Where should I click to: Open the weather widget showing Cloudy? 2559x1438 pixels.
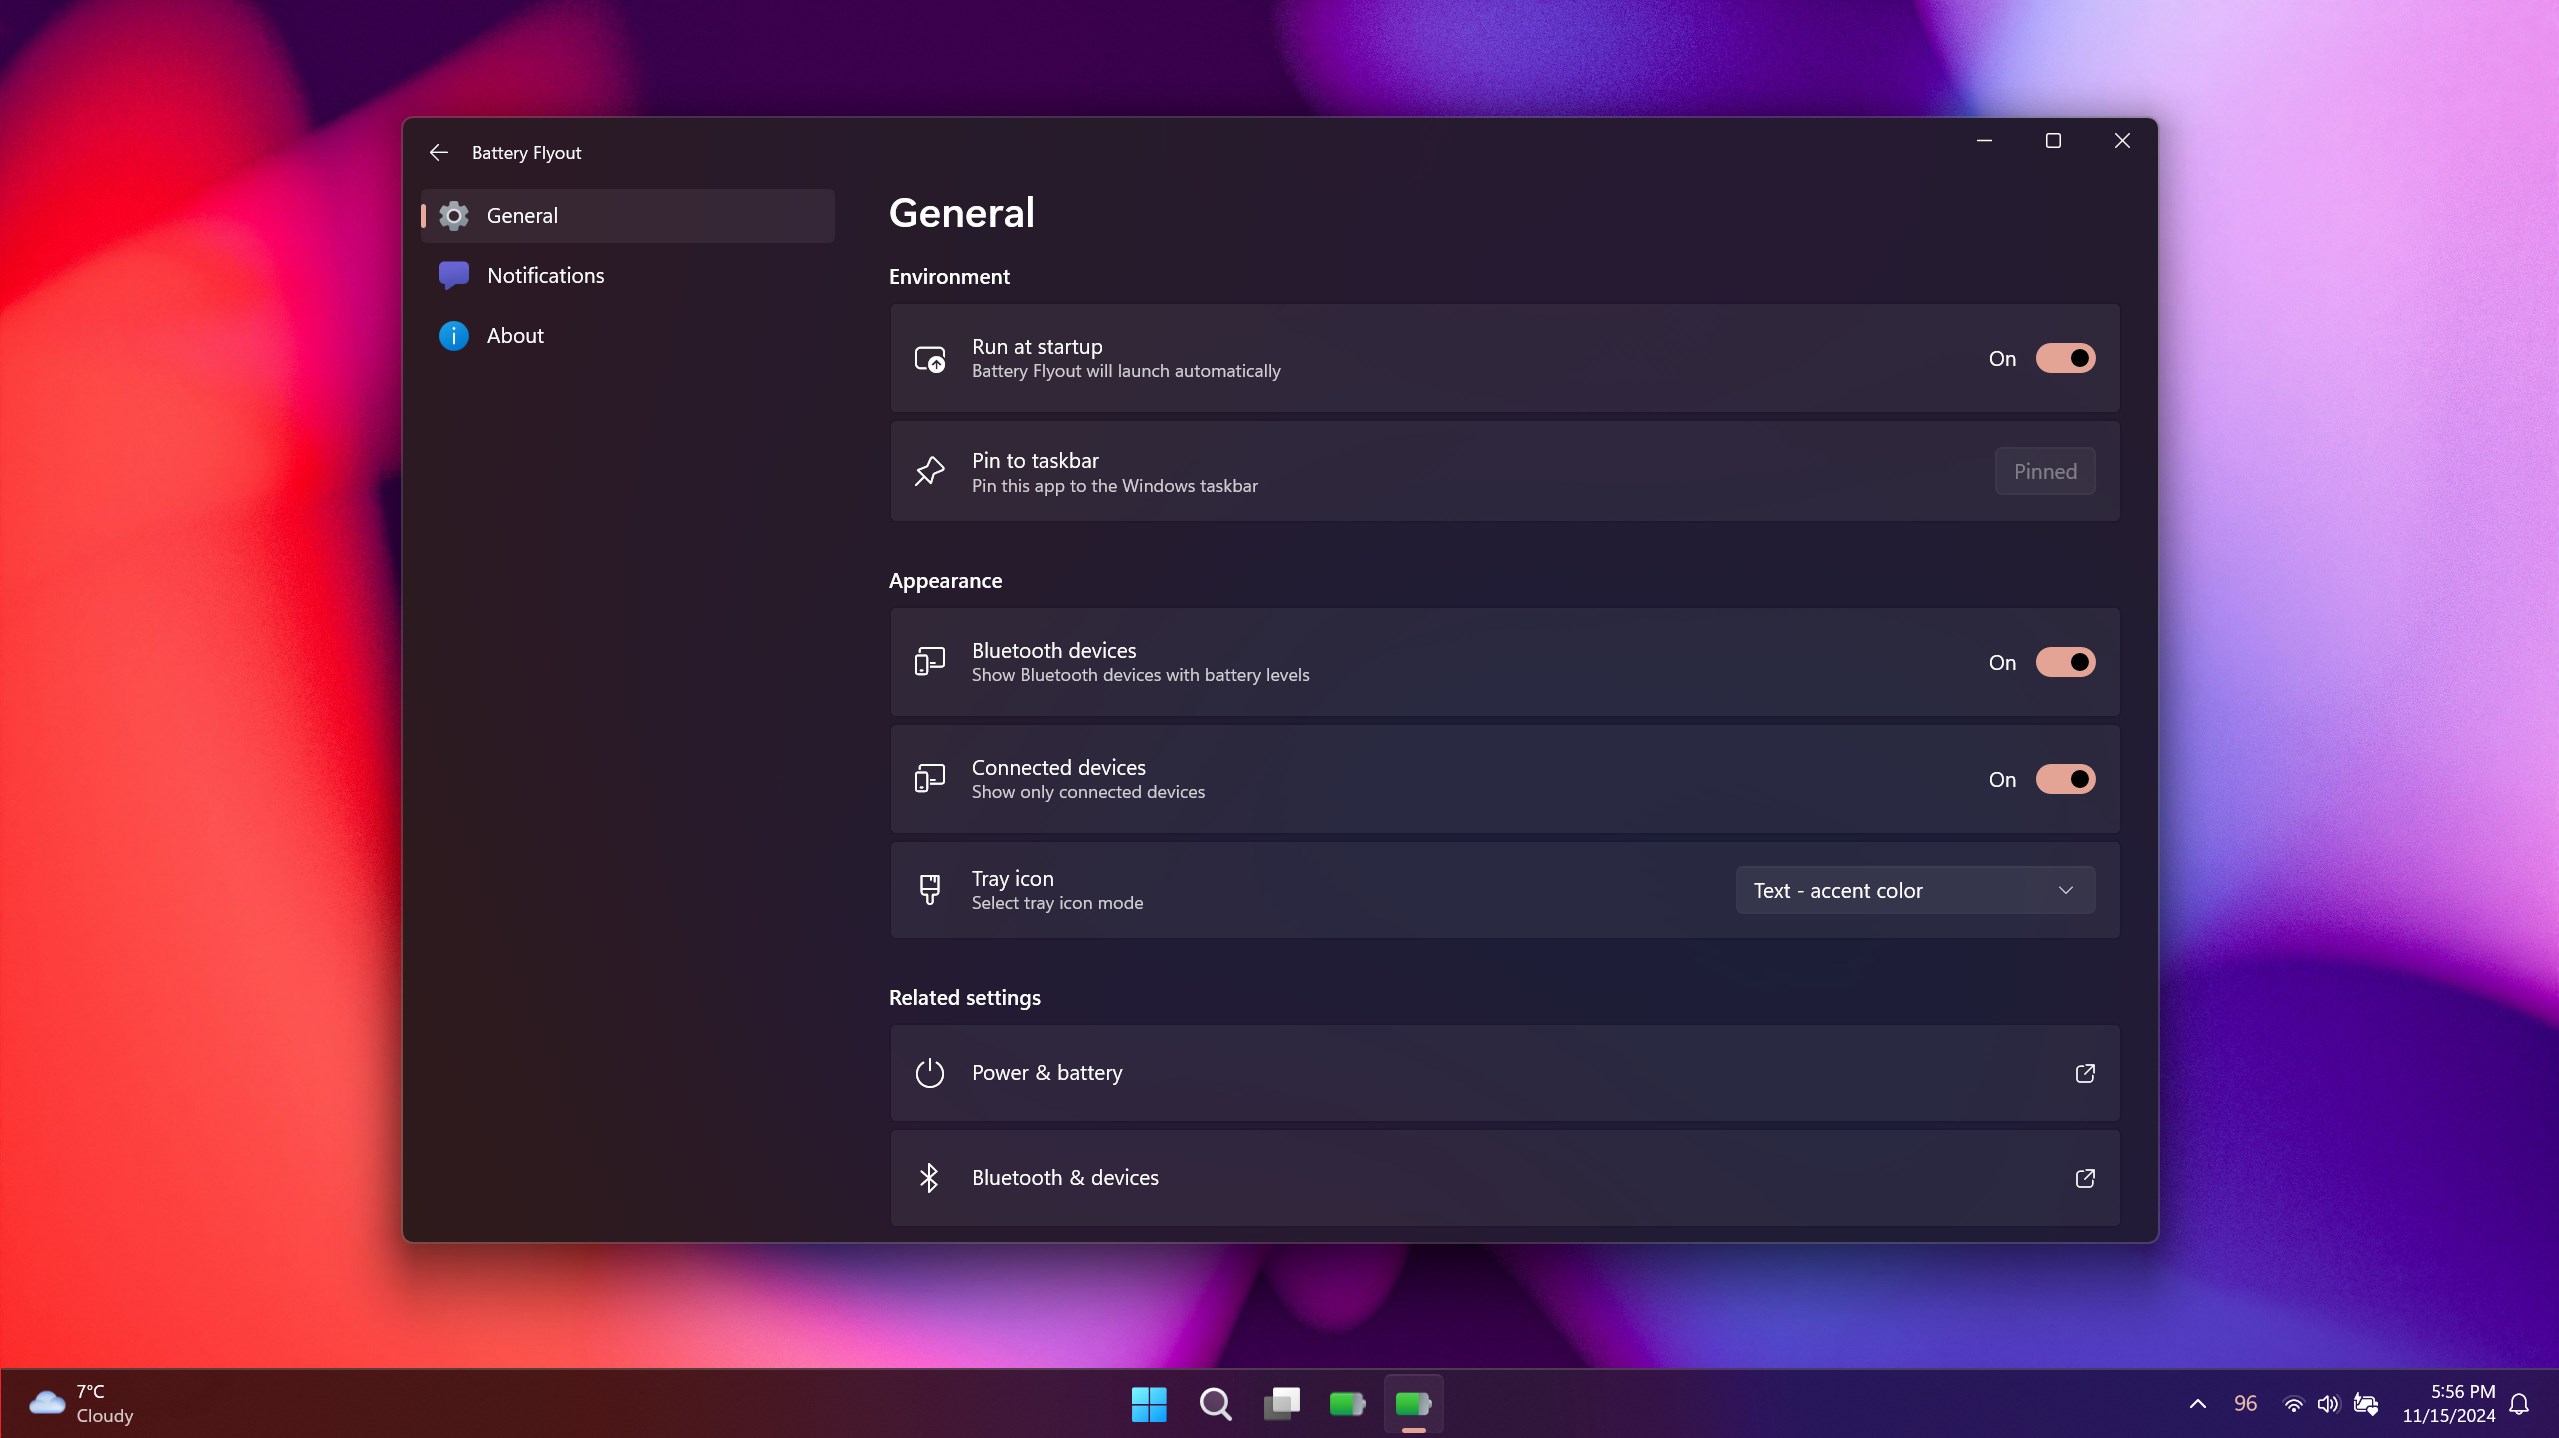point(82,1403)
